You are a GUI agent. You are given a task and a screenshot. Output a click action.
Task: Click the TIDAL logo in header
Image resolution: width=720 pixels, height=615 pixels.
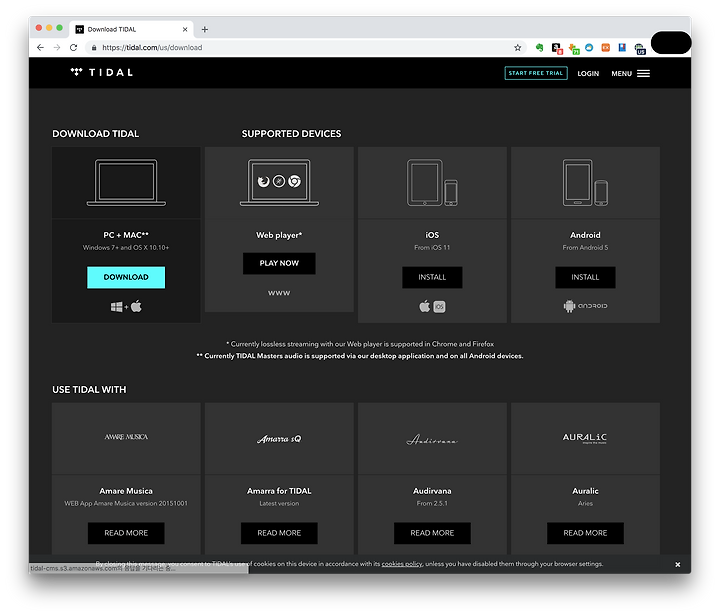101,72
